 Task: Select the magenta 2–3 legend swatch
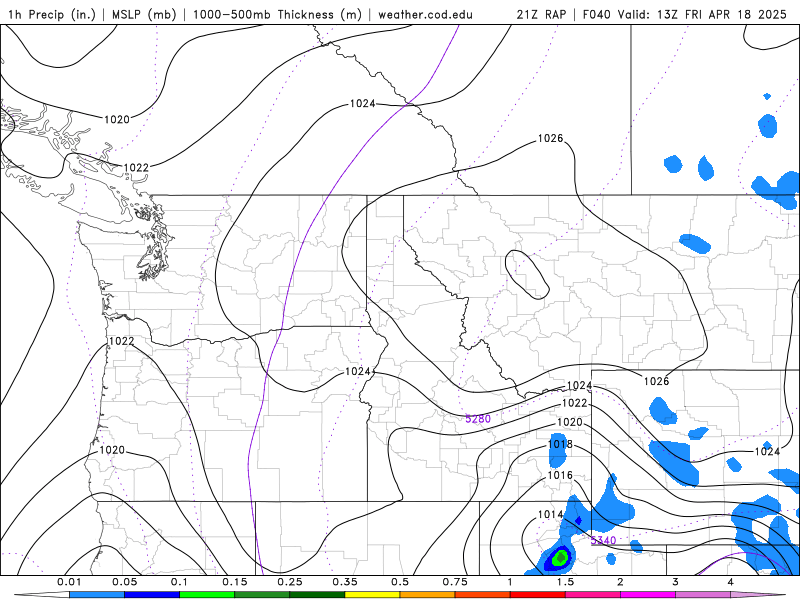point(648,595)
